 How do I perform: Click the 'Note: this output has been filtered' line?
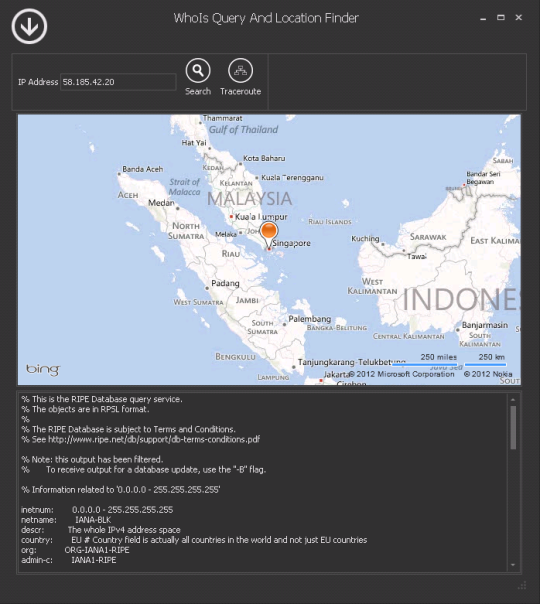92,459
